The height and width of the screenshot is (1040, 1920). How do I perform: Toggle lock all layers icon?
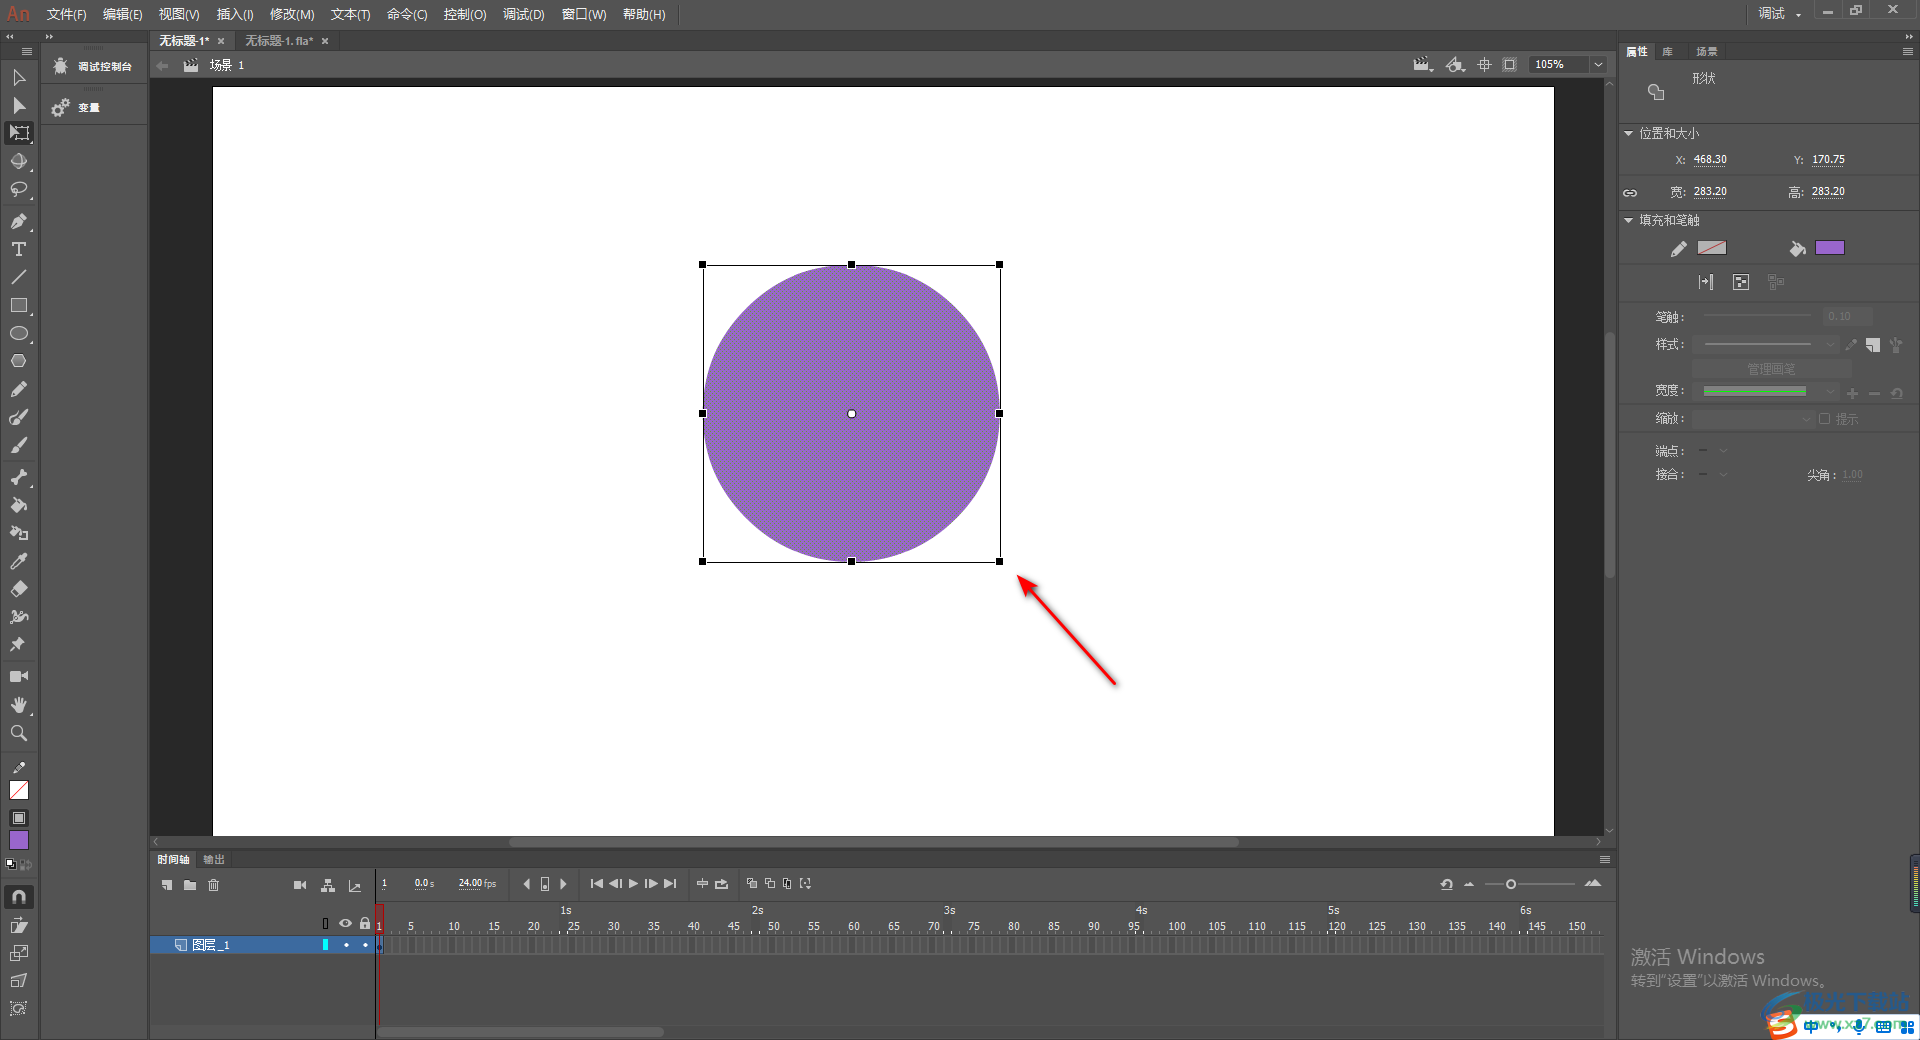(x=365, y=923)
